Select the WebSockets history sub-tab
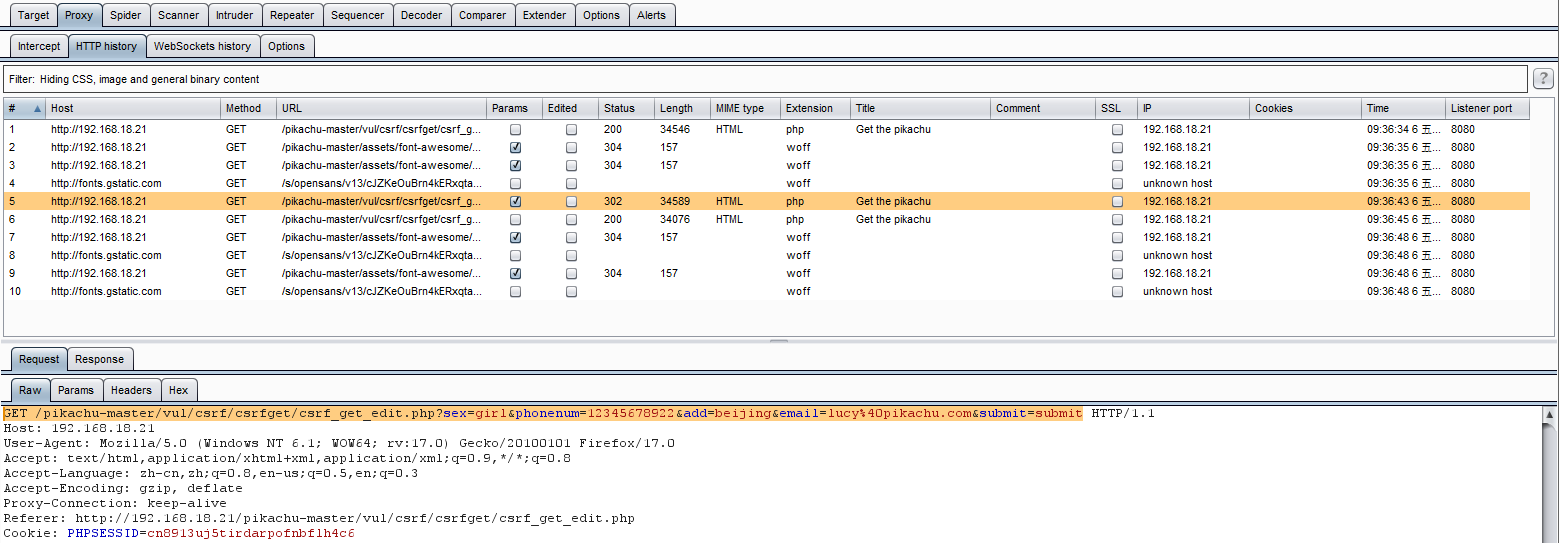The height and width of the screenshot is (543, 1559). tap(203, 46)
